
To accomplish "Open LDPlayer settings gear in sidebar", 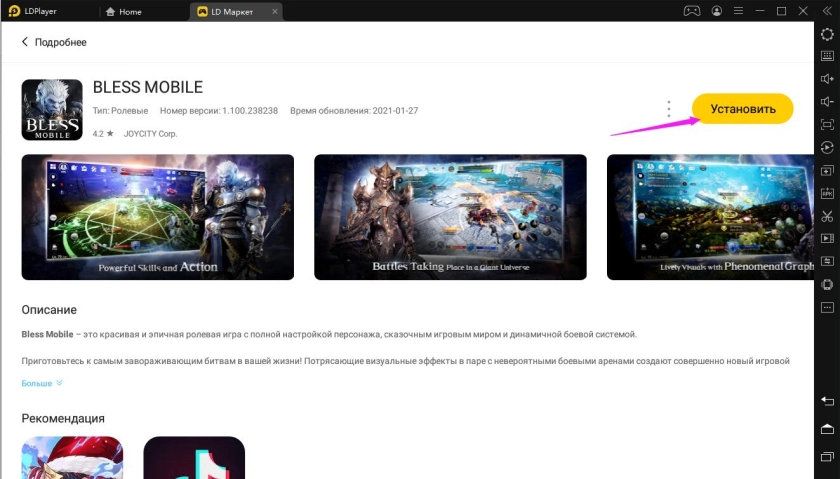I will tap(827, 34).
